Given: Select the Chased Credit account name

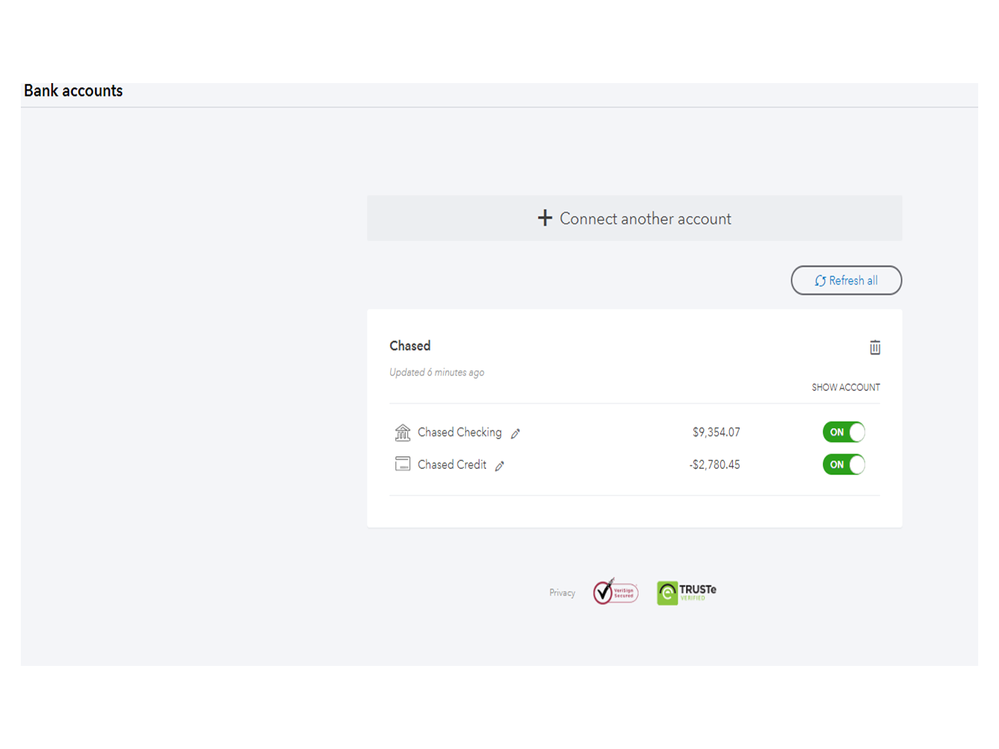Looking at the screenshot, I should click(x=452, y=464).
